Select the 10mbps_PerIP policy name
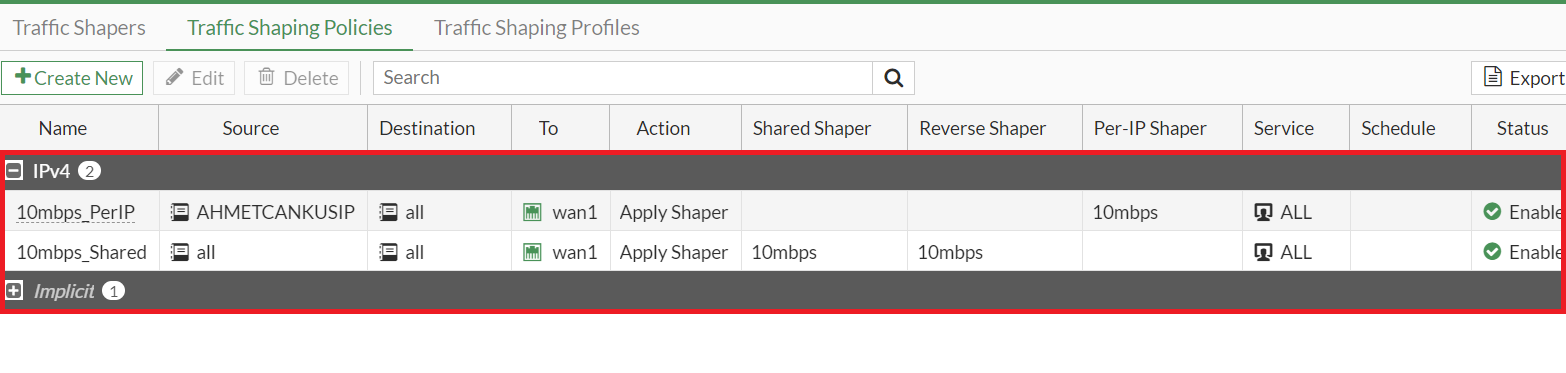Viewport: 1566px width, 373px height. 76,212
